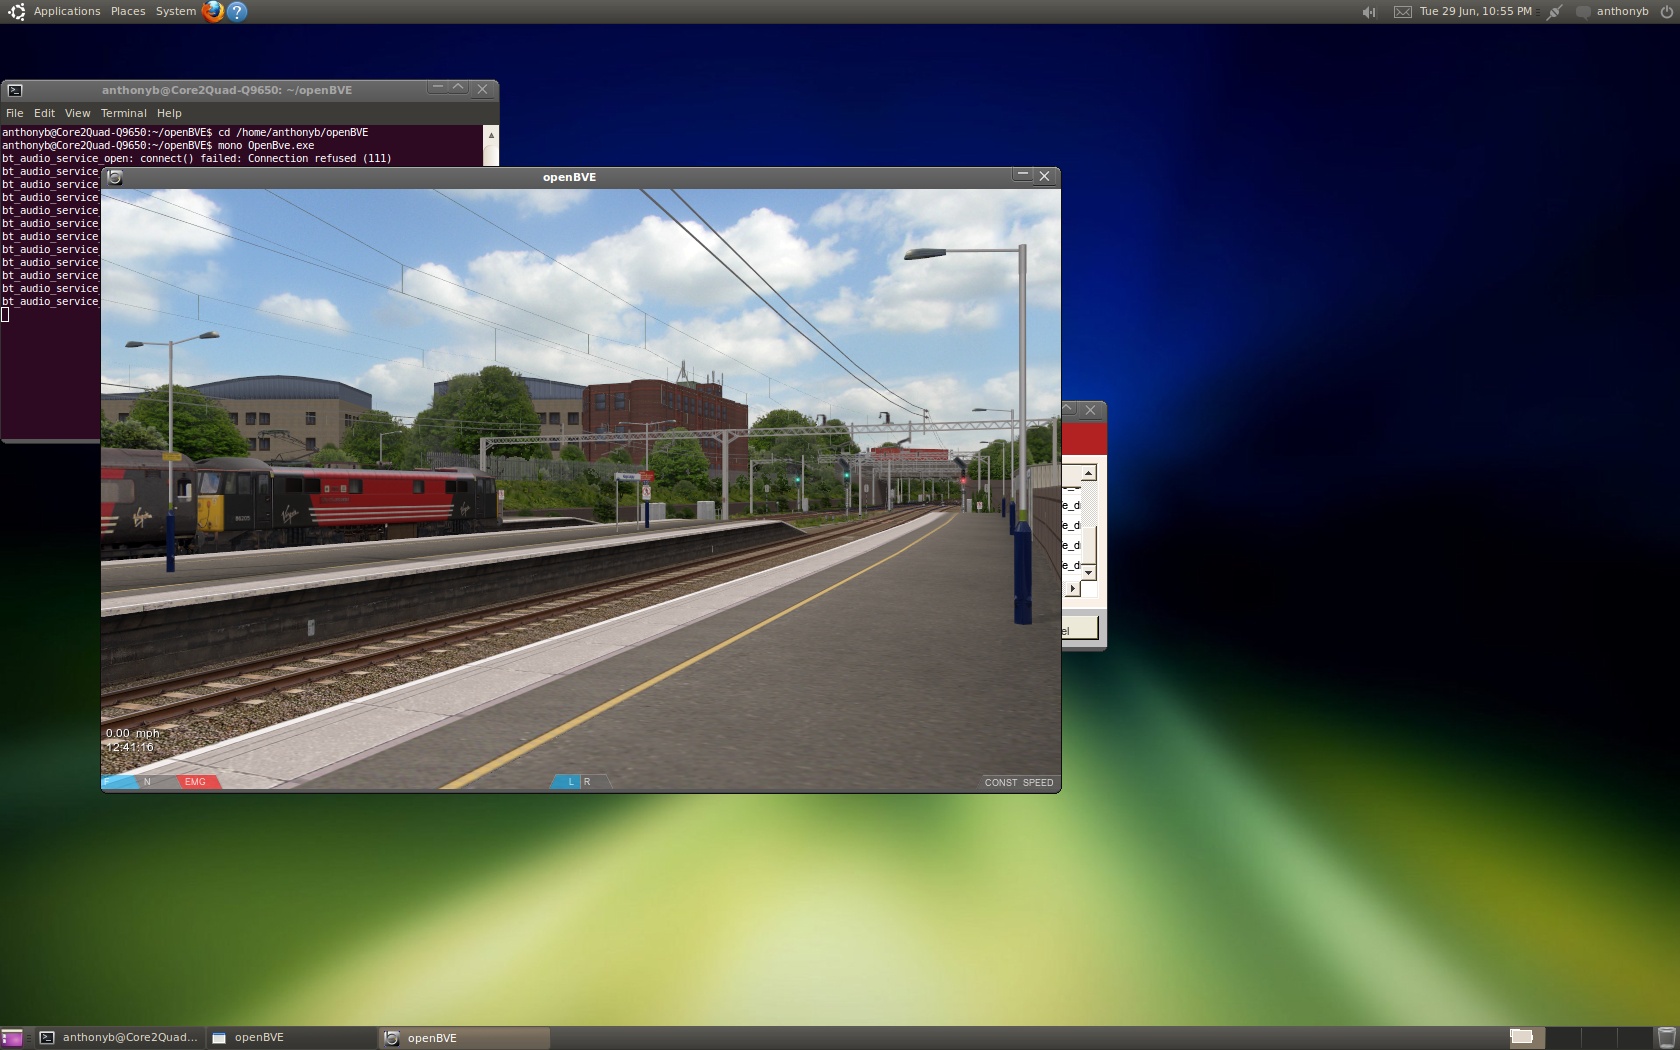
Task: Click scroll-down arrow in partially hidden dialog
Action: point(1088,573)
